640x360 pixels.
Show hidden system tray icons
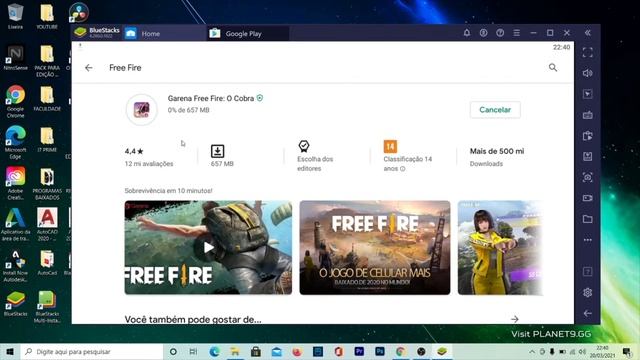click(x=532, y=351)
